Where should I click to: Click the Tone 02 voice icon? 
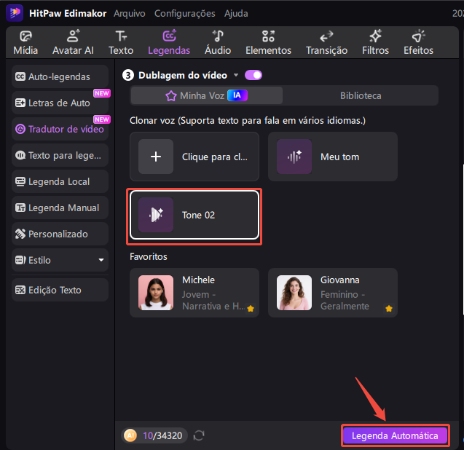click(x=156, y=215)
